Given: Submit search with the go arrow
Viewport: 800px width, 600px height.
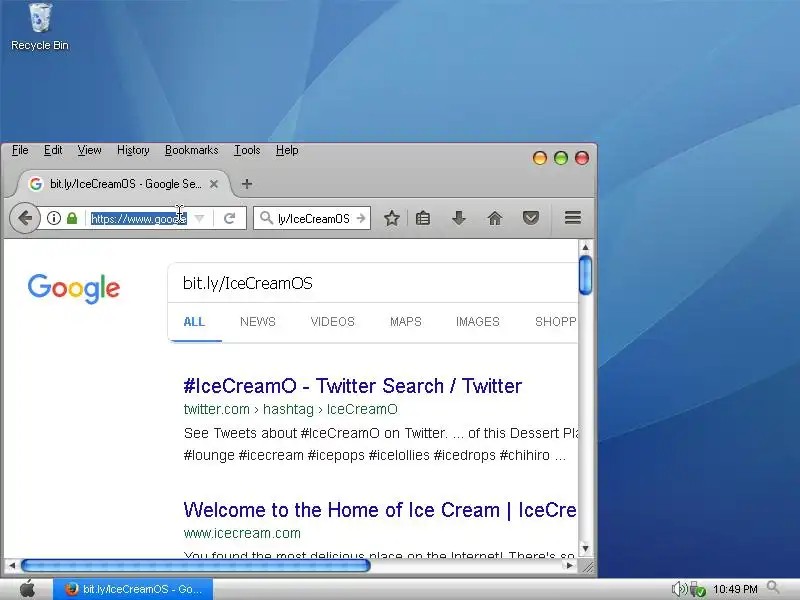Looking at the screenshot, I should click(x=361, y=218).
